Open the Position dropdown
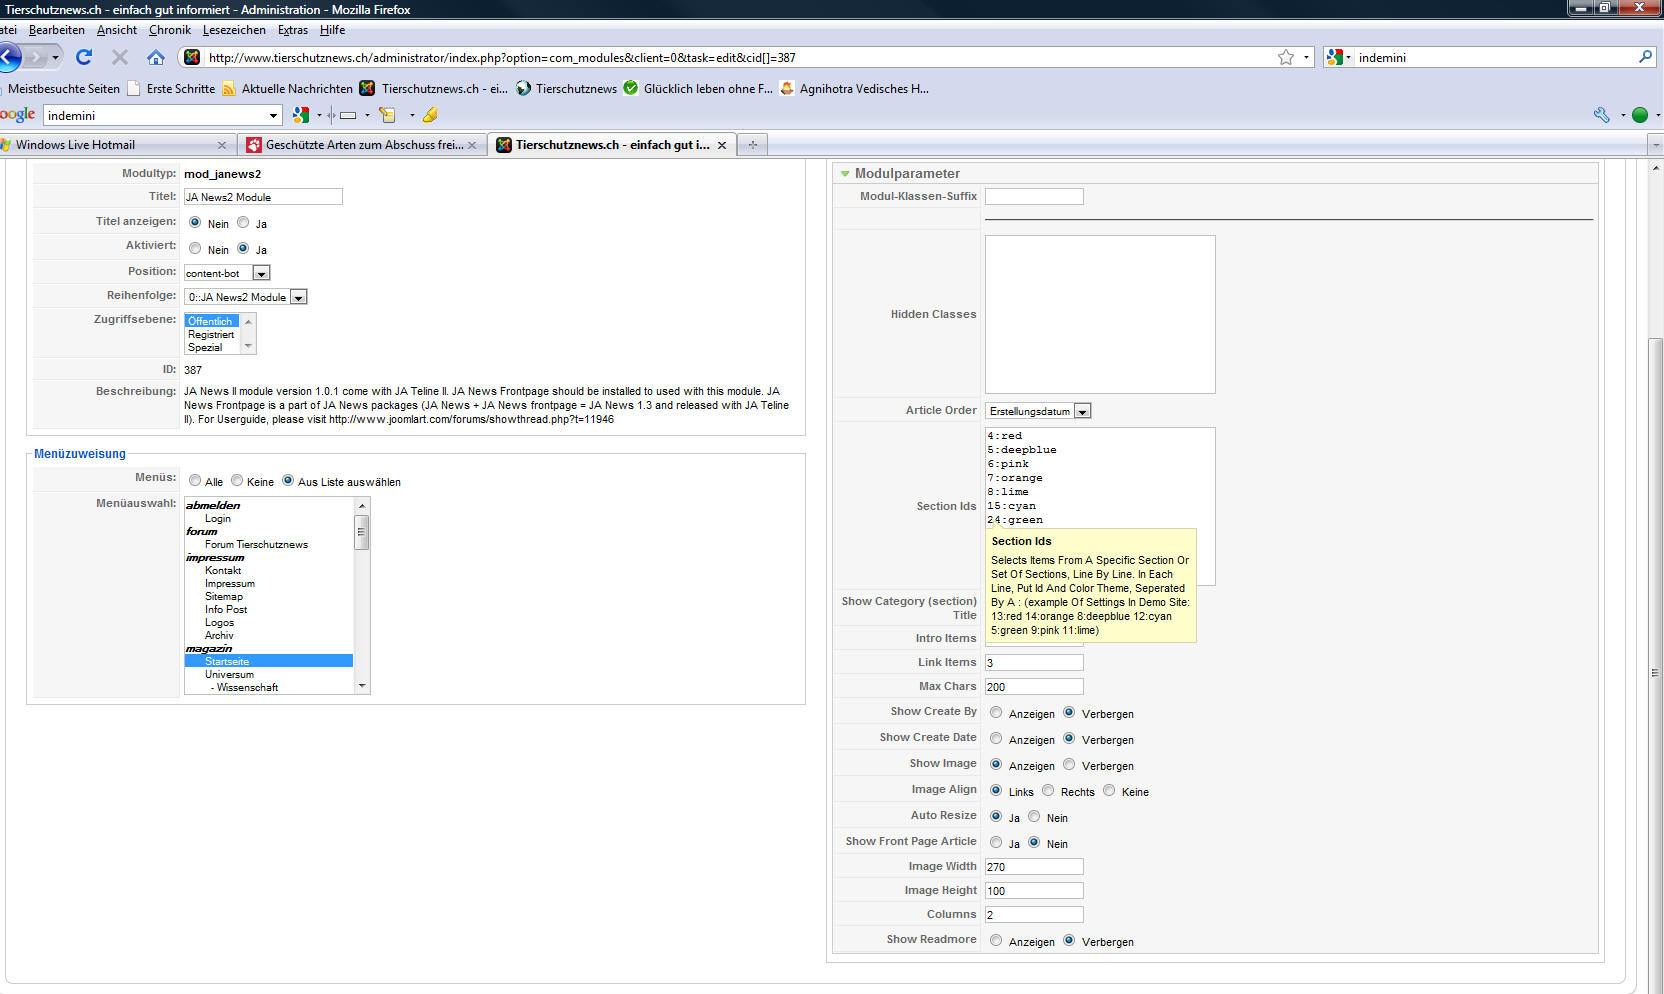Image resolution: width=1664 pixels, height=994 pixels. pyautogui.click(x=261, y=273)
